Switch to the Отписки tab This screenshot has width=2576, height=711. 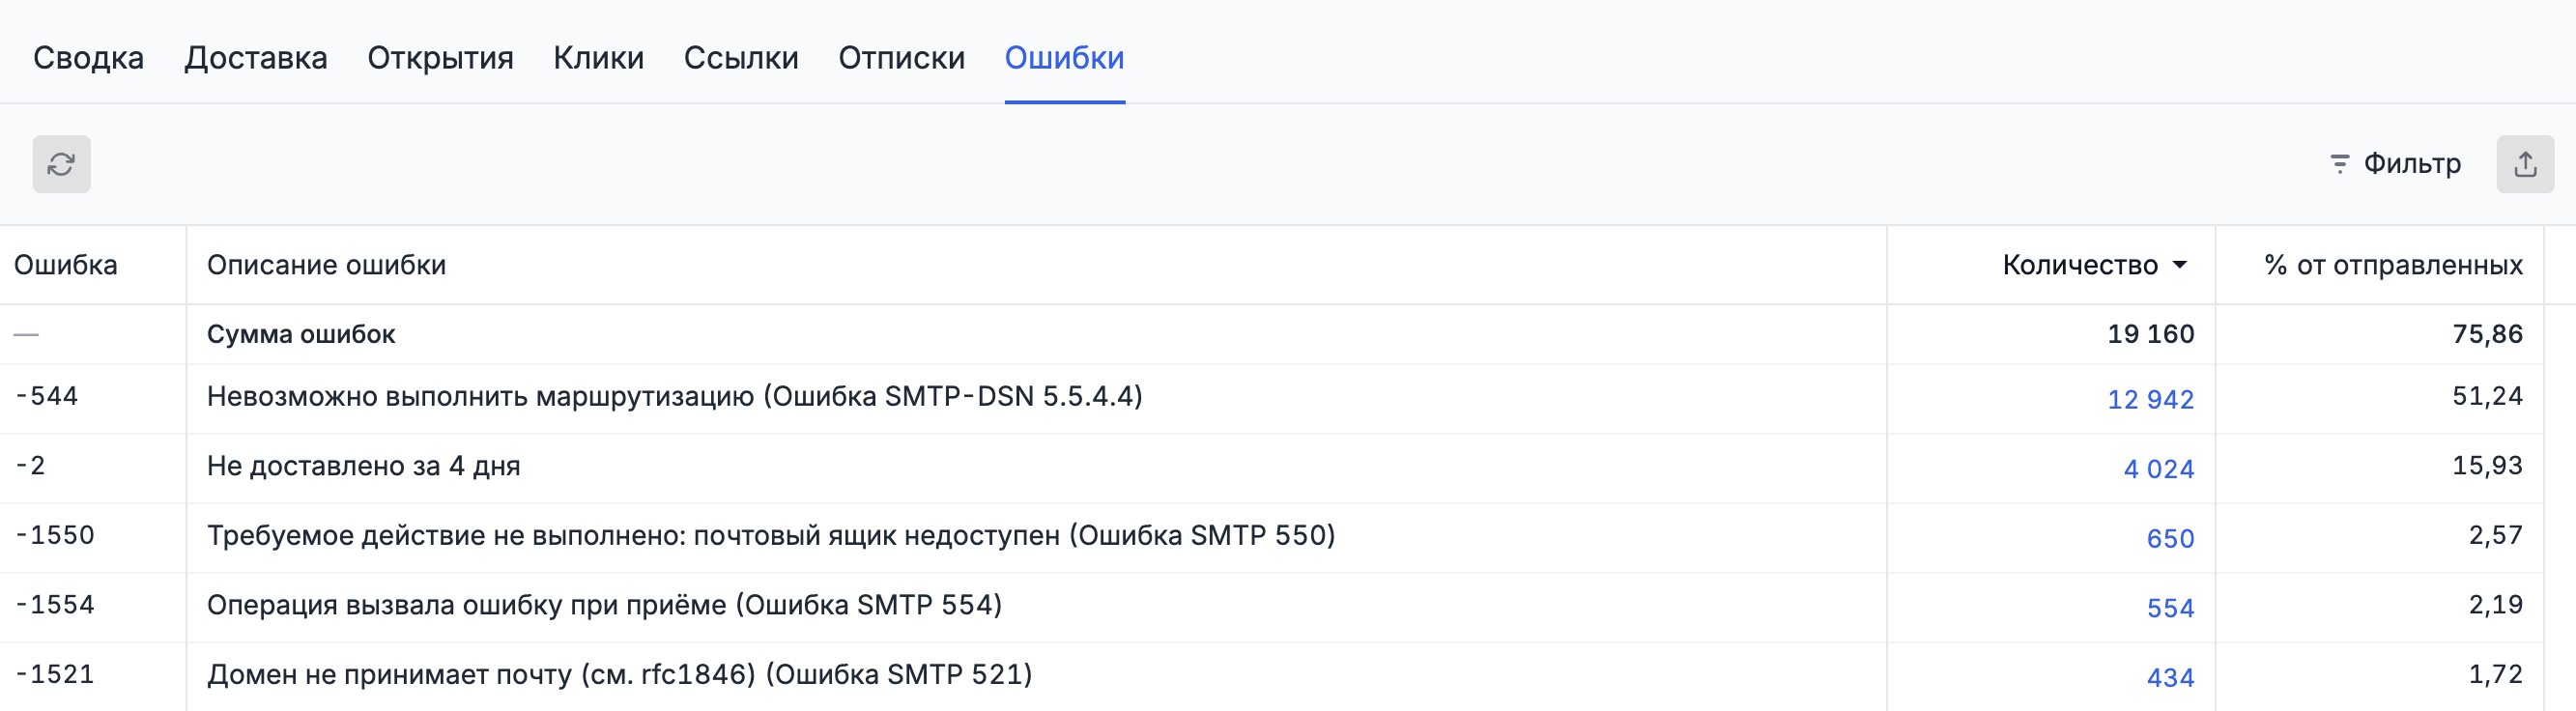pos(901,58)
